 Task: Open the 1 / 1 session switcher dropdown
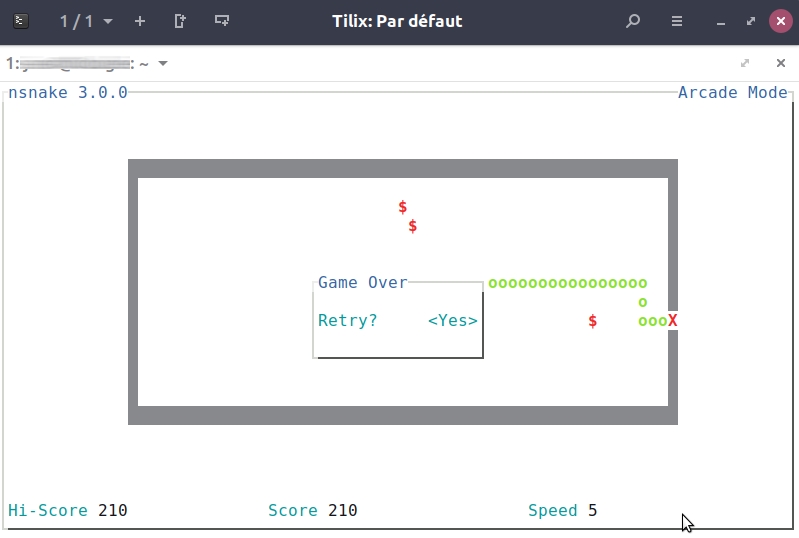(85, 21)
